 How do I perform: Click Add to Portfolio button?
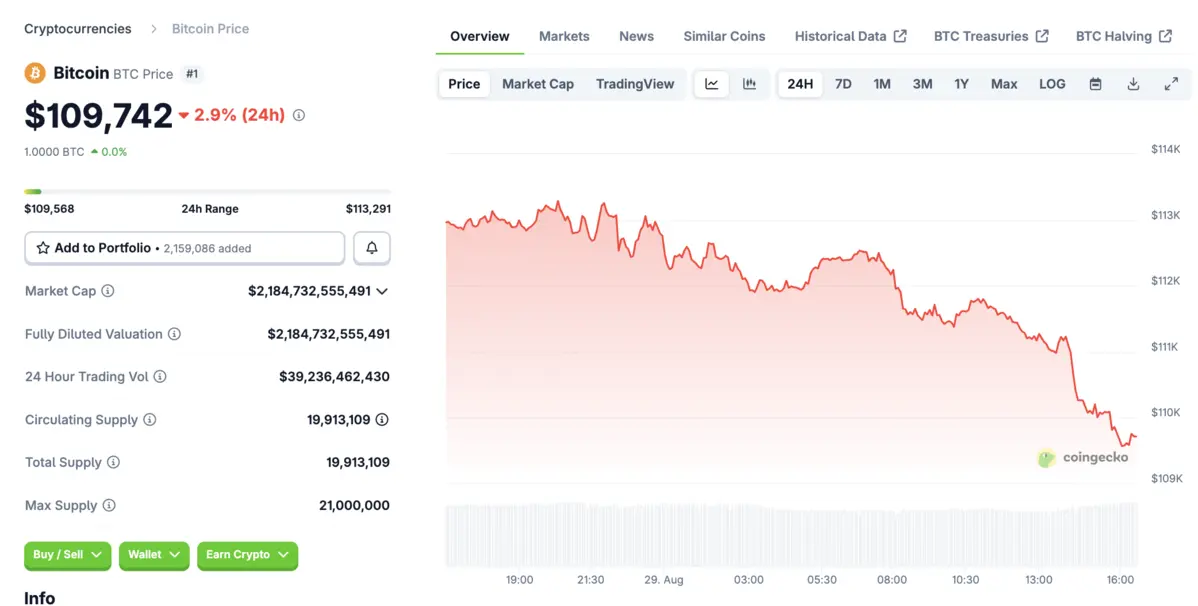[x=184, y=248]
